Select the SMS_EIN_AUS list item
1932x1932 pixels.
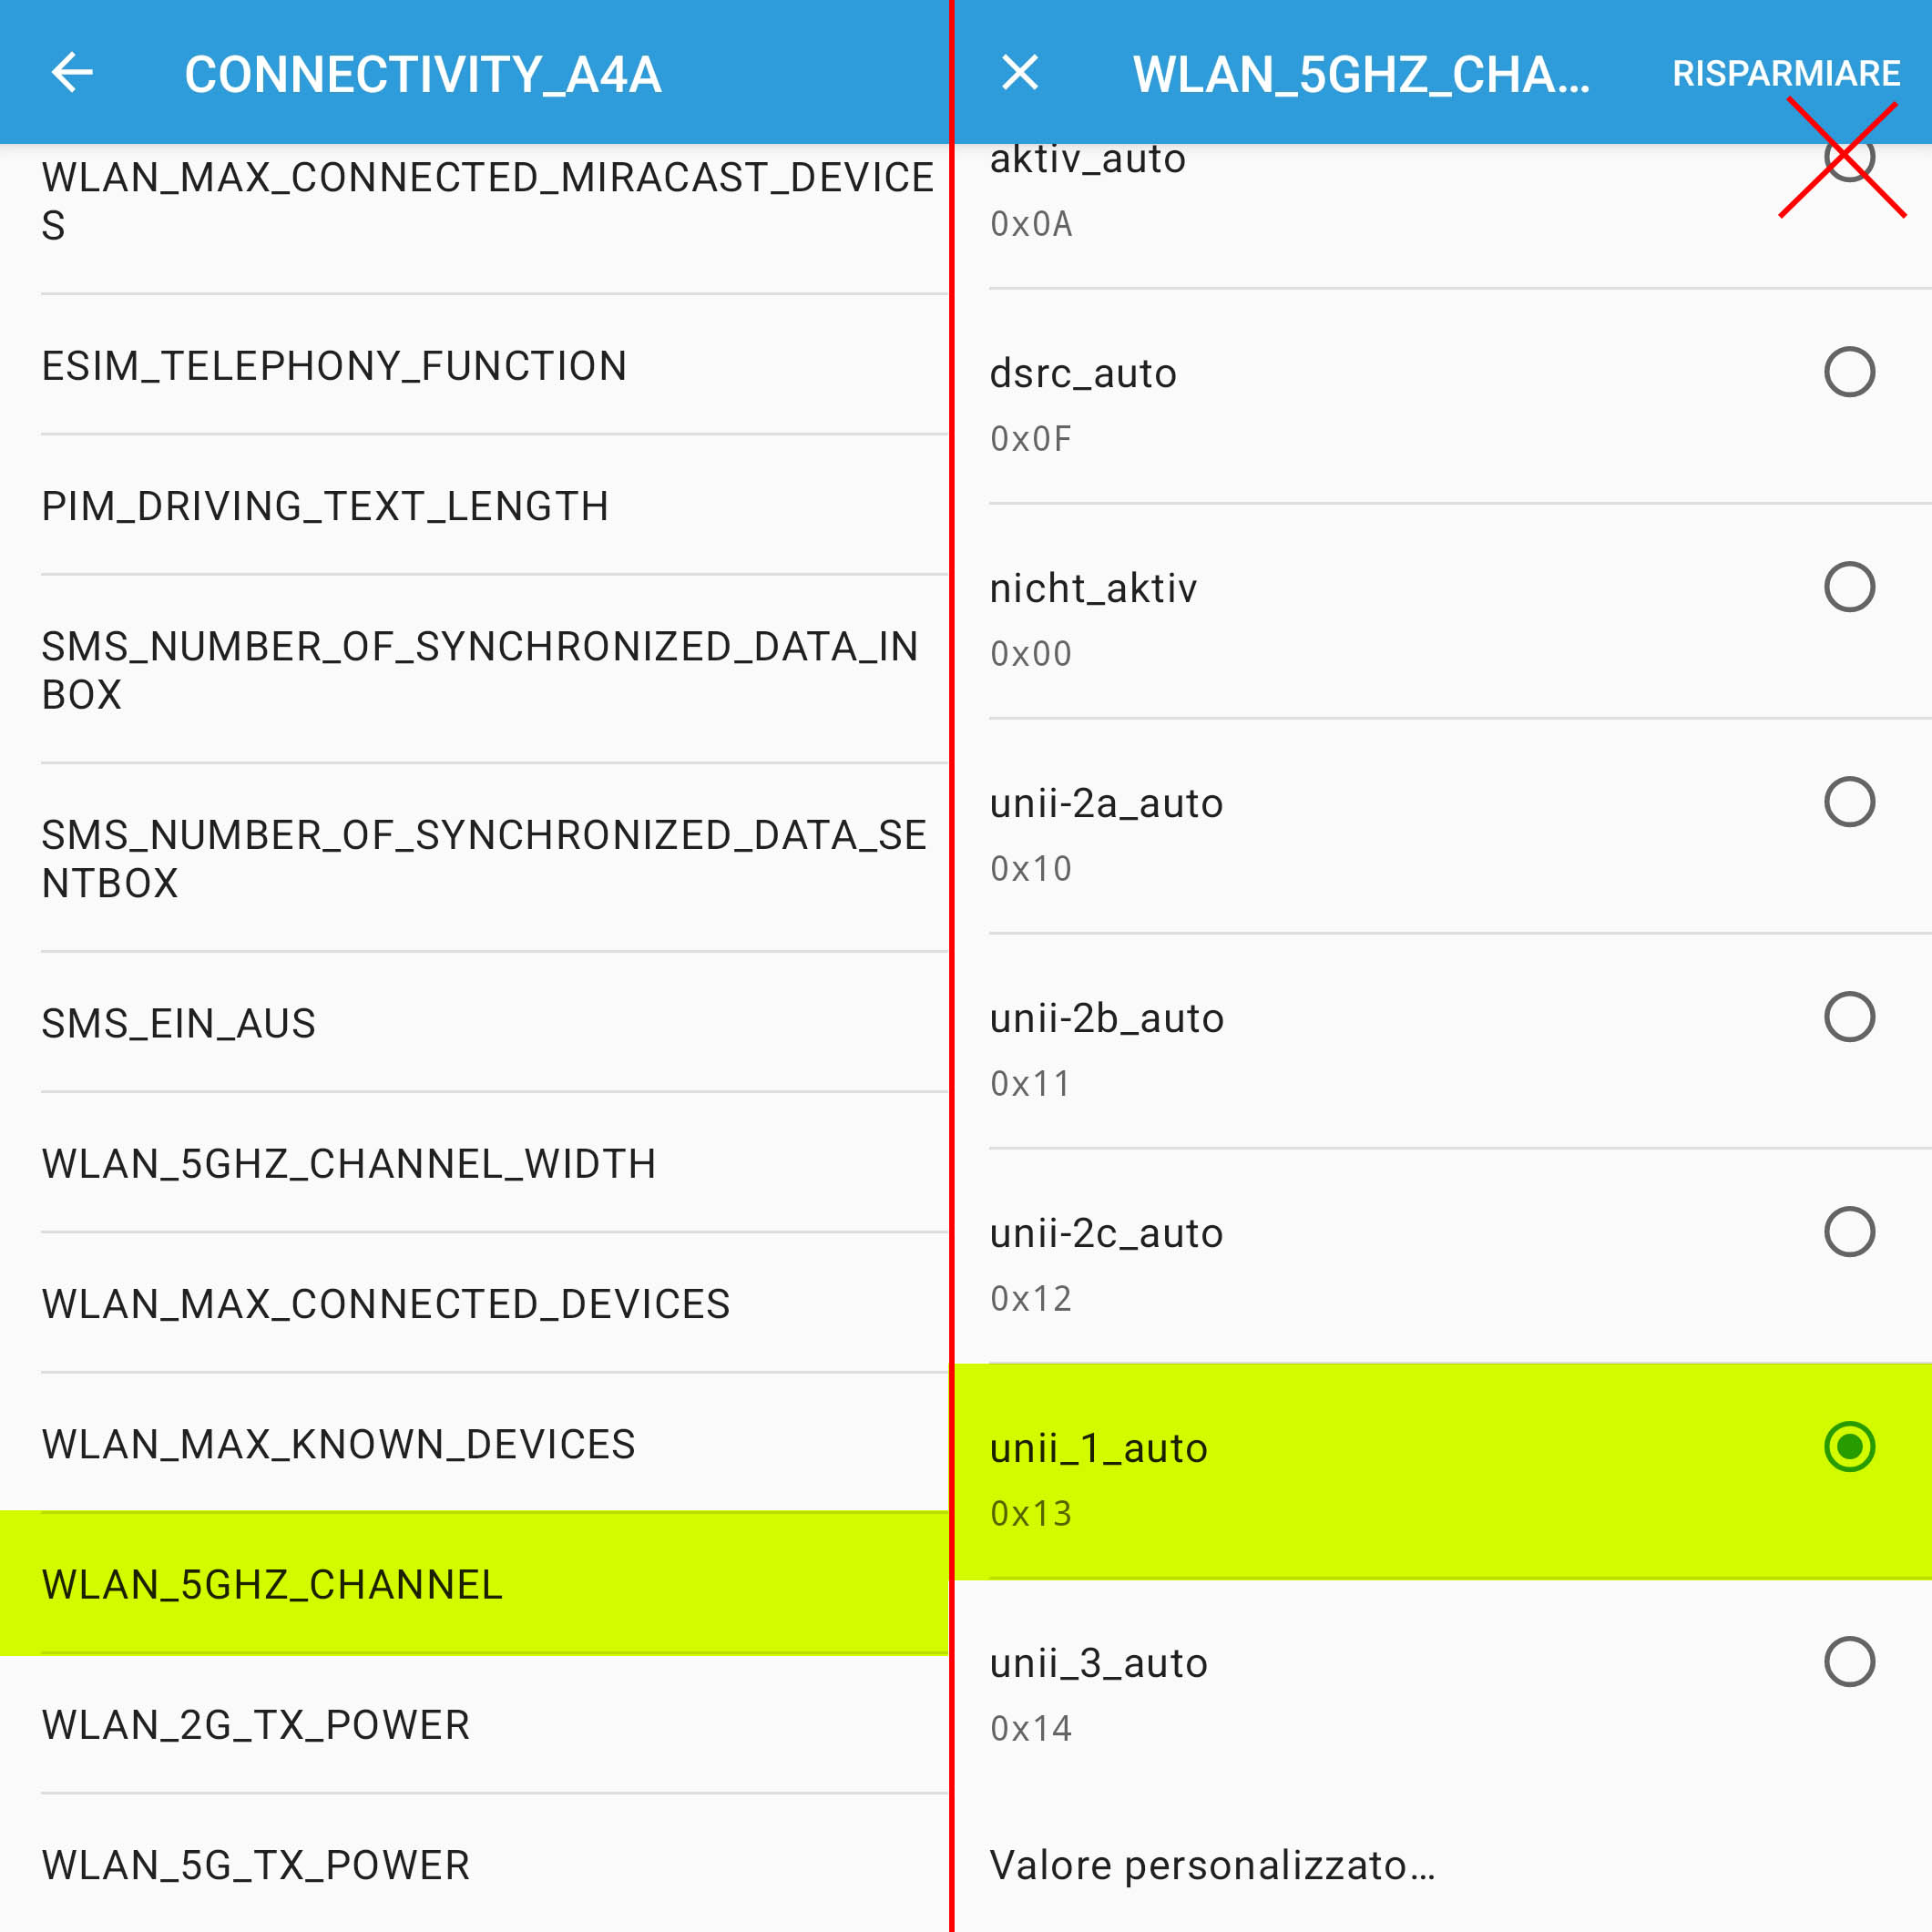pyautogui.click(x=178, y=1024)
